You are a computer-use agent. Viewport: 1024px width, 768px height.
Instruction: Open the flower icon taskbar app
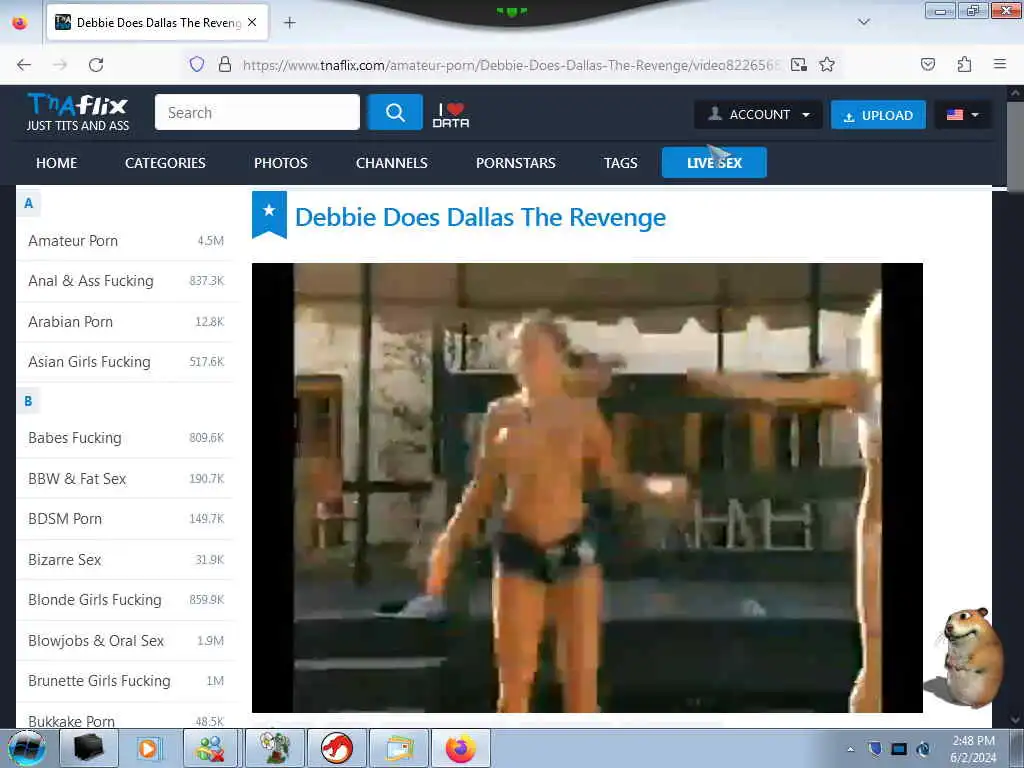(274, 748)
